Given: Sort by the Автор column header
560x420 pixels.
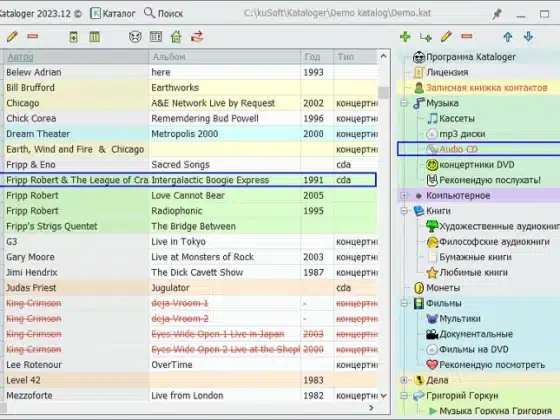Looking at the screenshot, I should pyautogui.click(x=76, y=57).
